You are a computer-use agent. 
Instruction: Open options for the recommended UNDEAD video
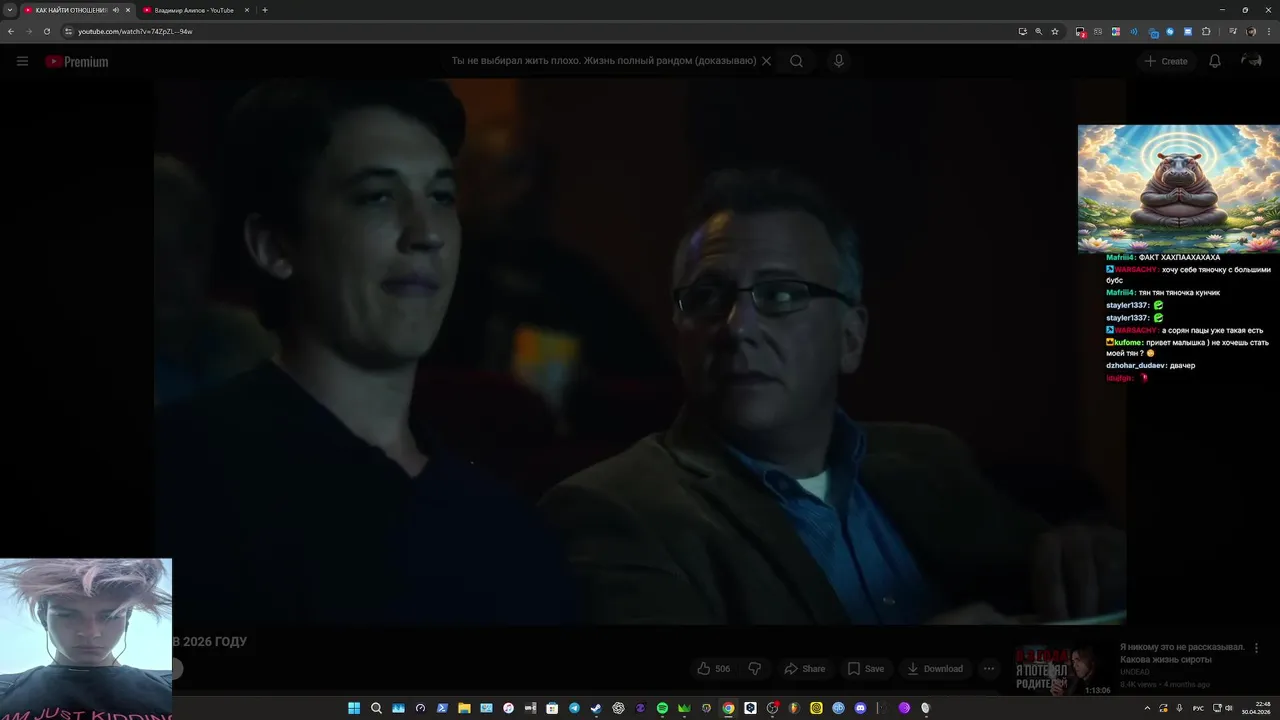[x=1257, y=648]
